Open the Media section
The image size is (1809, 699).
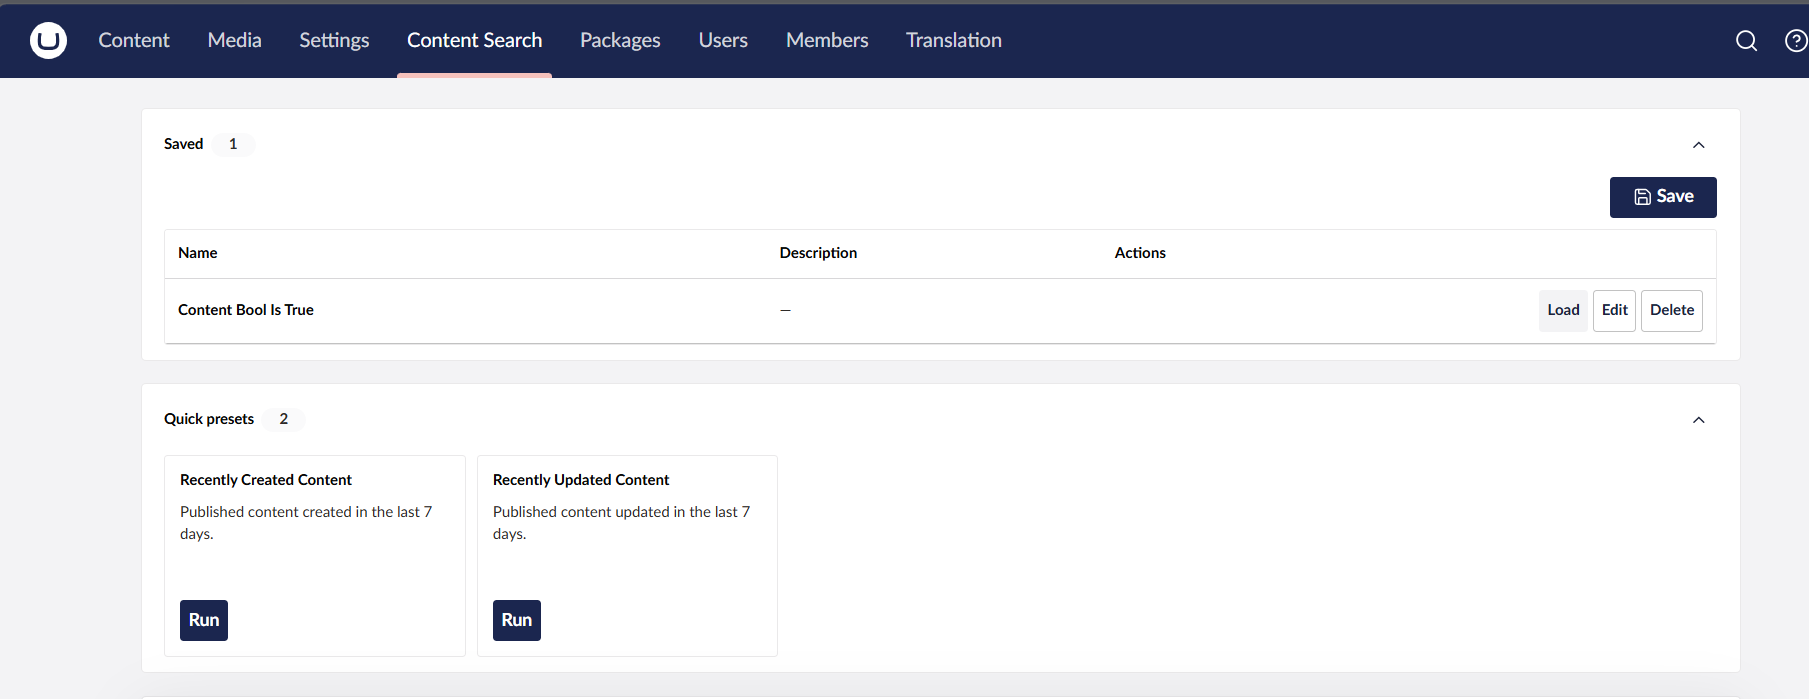pyautogui.click(x=234, y=40)
